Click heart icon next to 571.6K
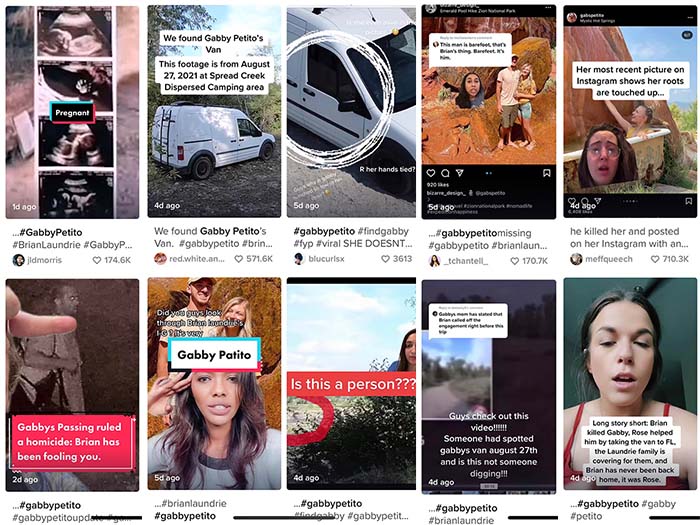The height and width of the screenshot is (525, 700). point(239,259)
